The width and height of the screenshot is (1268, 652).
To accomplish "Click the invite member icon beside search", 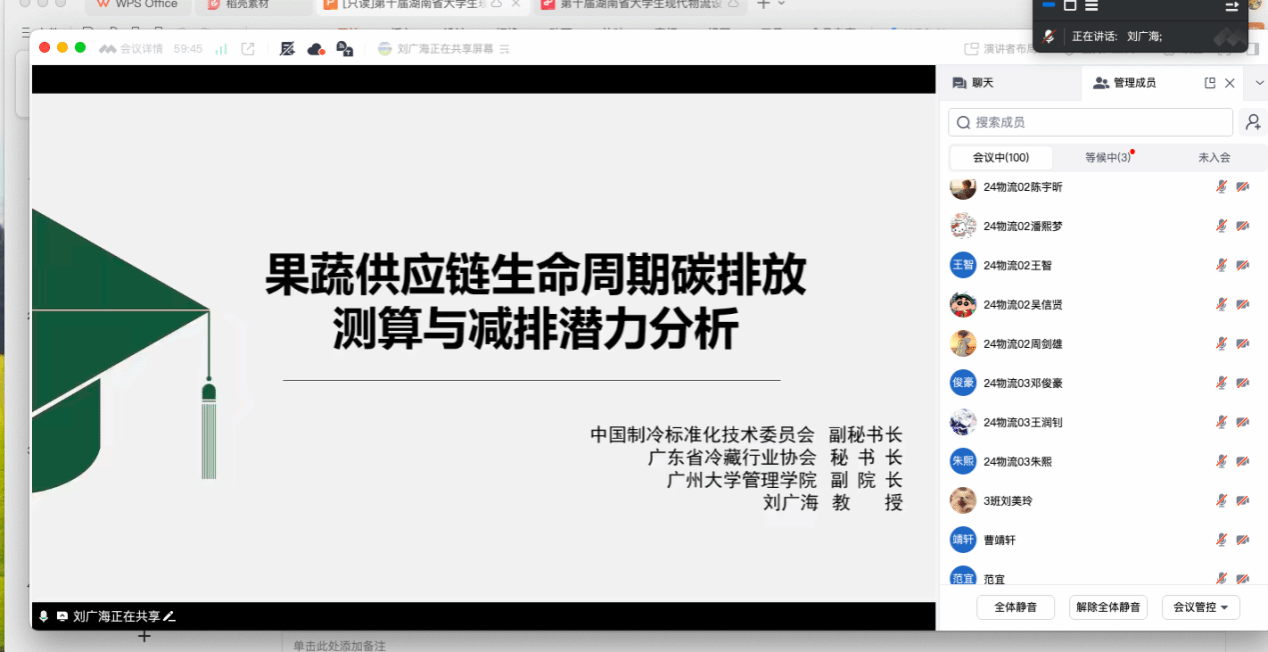I will 1252,122.
